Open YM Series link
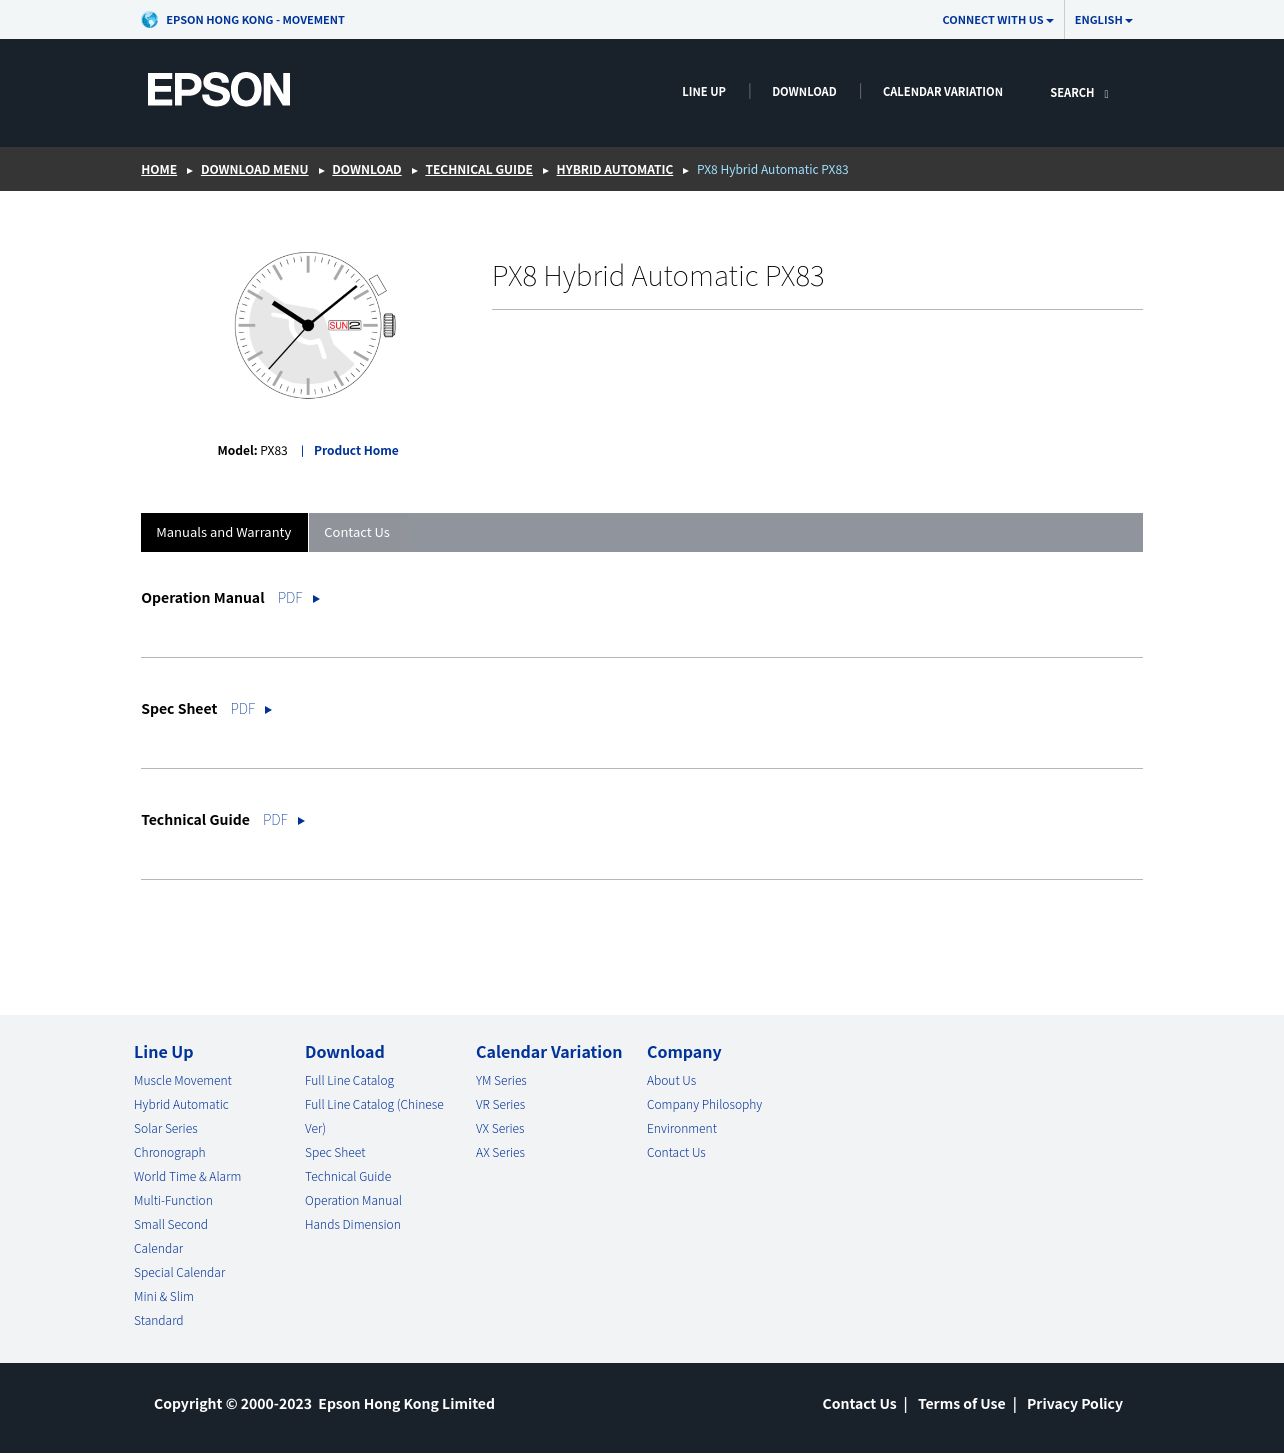This screenshot has width=1284, height=1454. click(501, 1081)
